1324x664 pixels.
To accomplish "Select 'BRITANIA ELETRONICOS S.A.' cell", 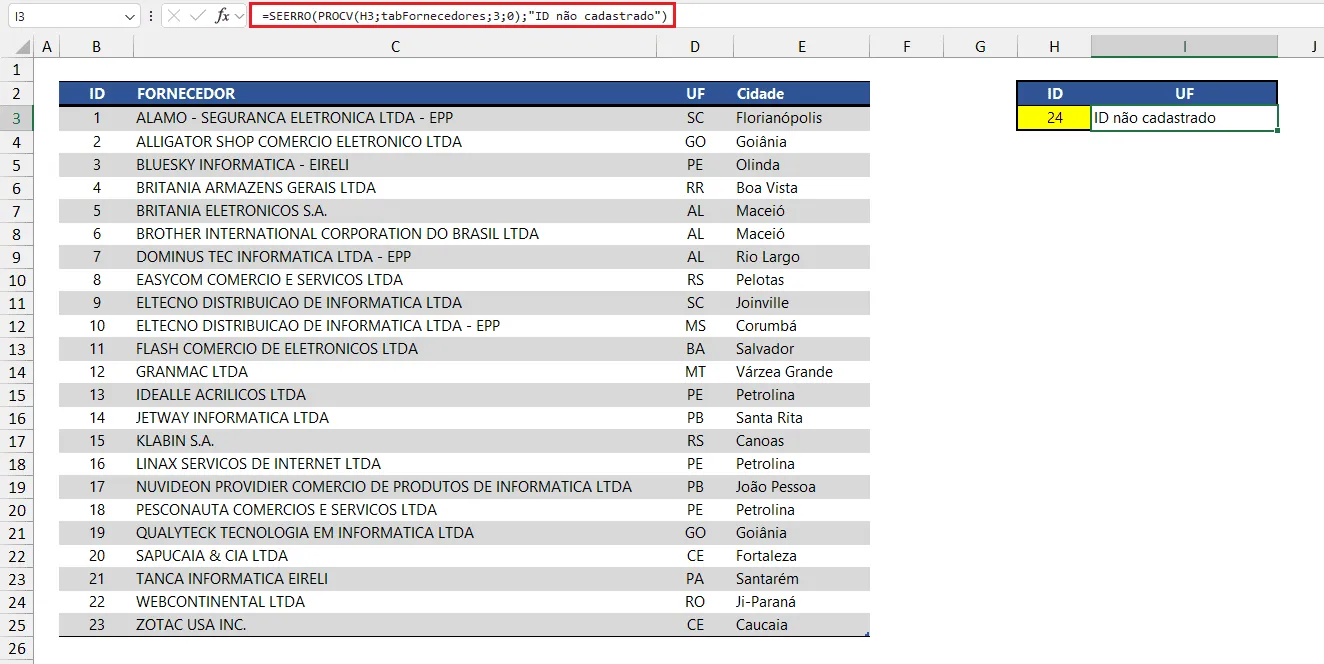I will 396,210.
